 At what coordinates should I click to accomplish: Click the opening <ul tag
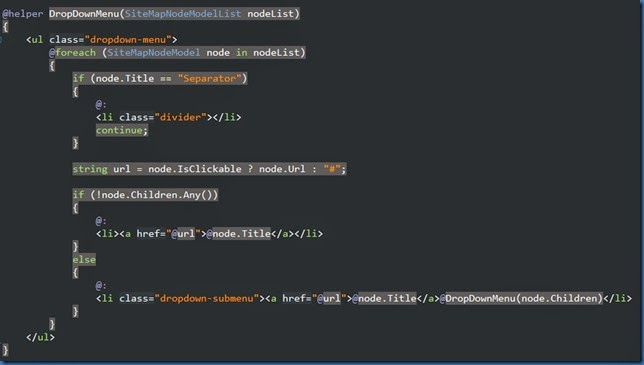(x=34, y=39)
